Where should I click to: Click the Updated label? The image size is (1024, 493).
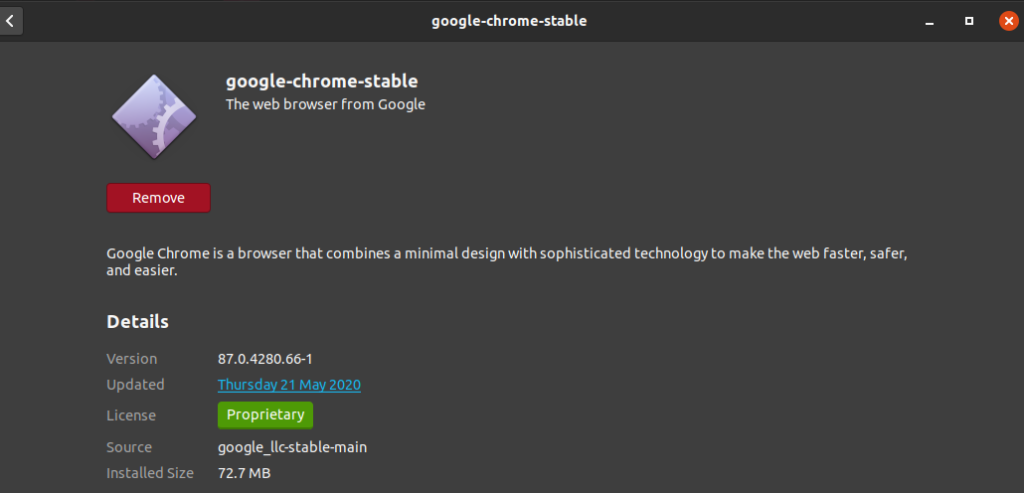[x=136, y=385]
